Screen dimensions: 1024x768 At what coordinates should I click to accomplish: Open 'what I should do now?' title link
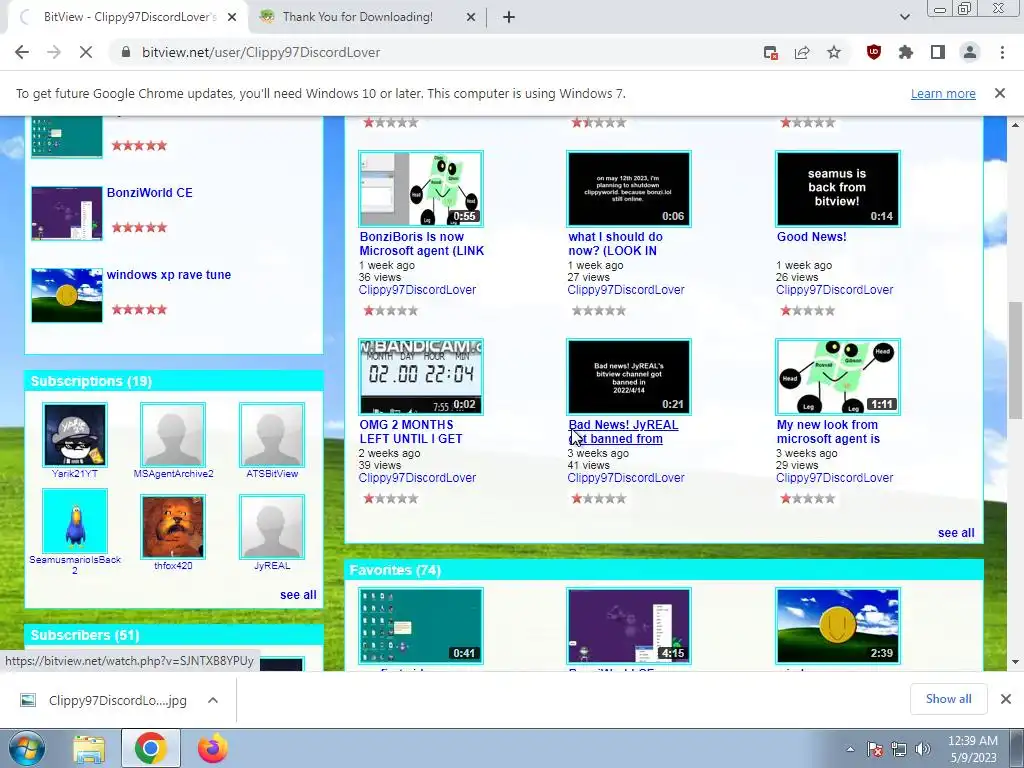point(615,244)
